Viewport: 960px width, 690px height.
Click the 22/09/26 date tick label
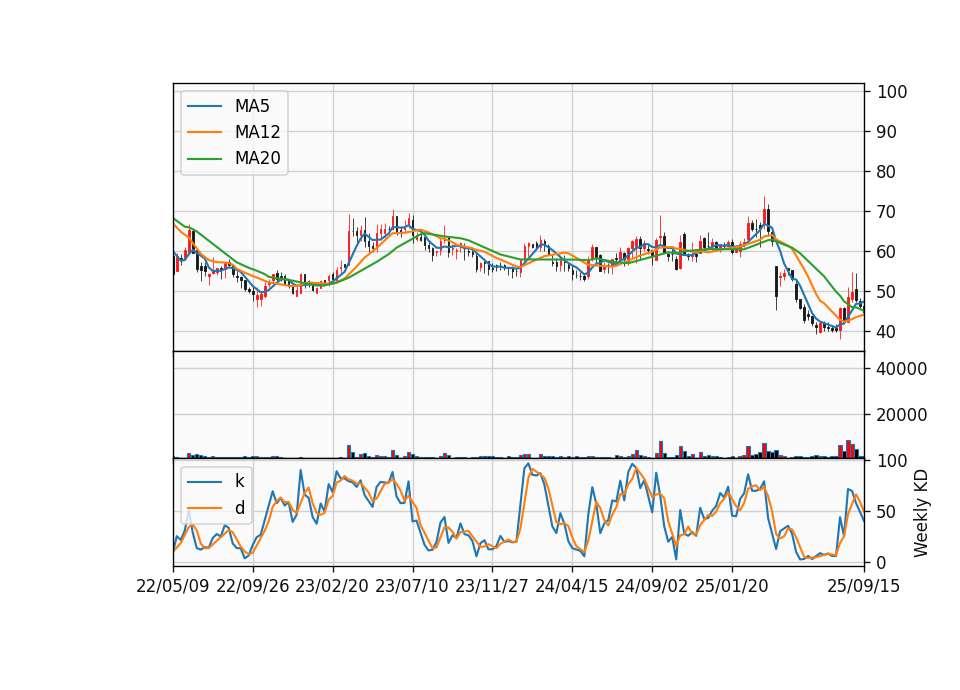pyautogui.click(x=253, y=586)
